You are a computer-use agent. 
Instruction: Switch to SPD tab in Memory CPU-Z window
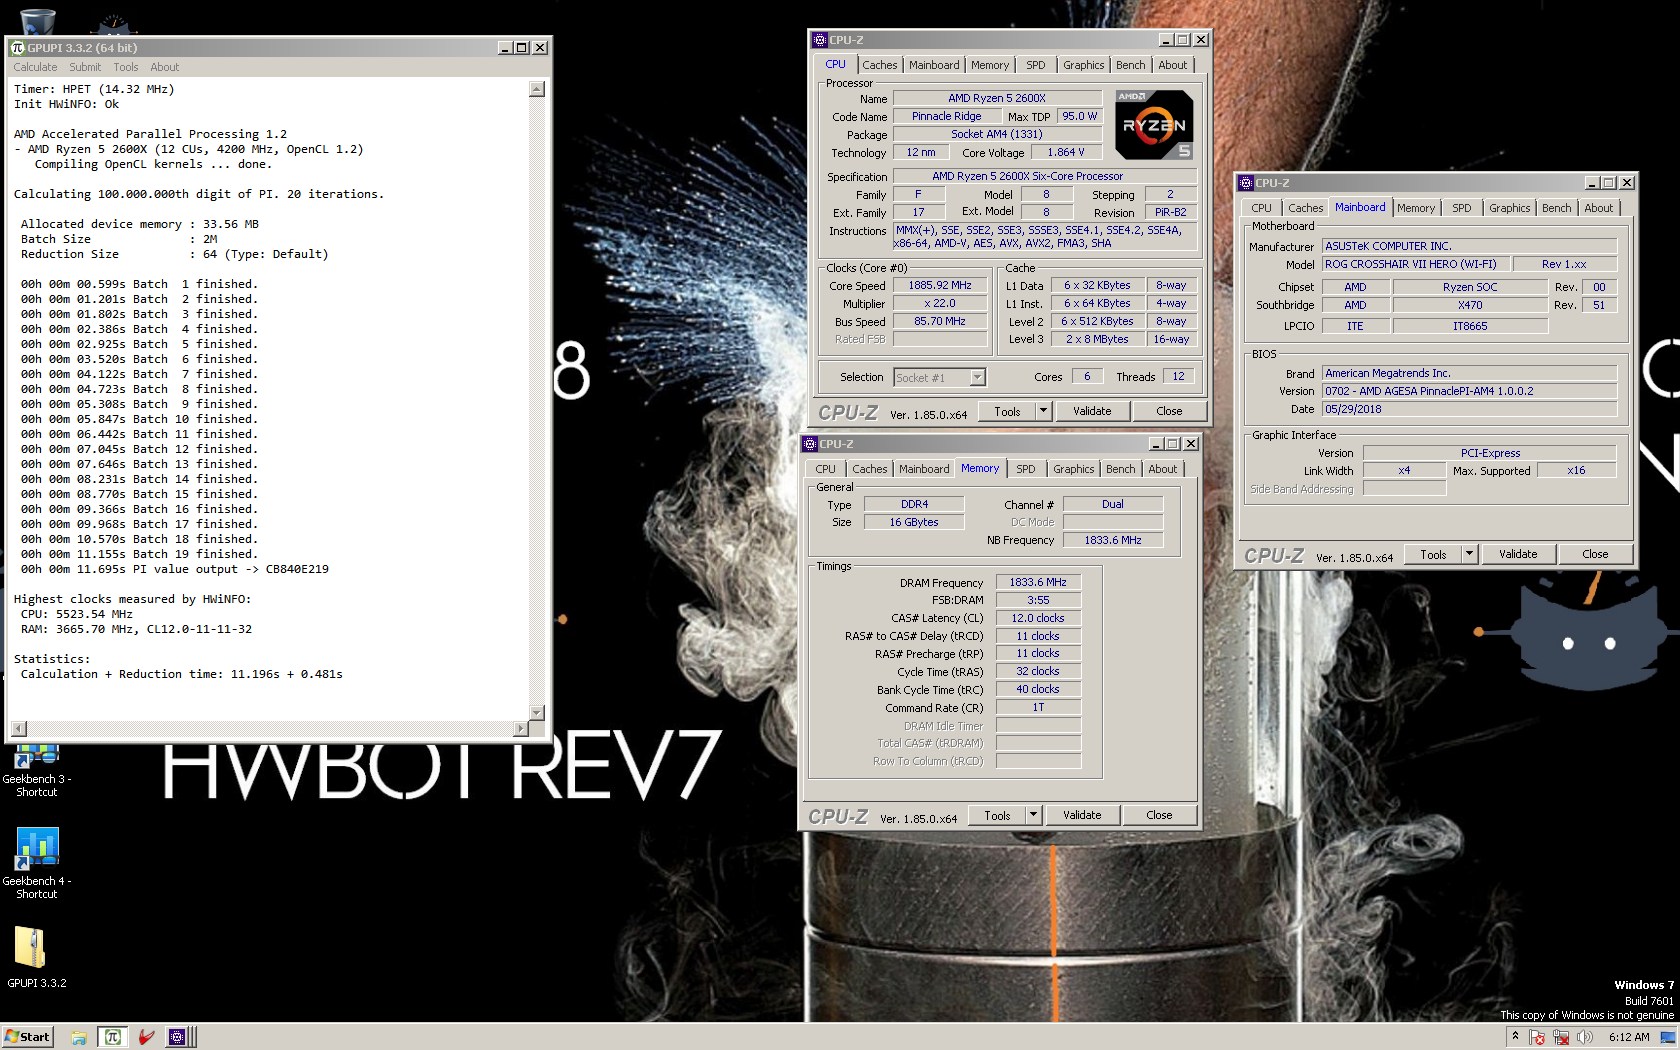[x=1026, y=469]
